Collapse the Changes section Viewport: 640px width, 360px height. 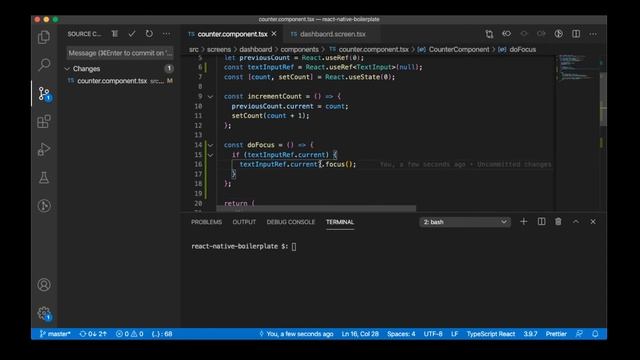tap(67, 69)
